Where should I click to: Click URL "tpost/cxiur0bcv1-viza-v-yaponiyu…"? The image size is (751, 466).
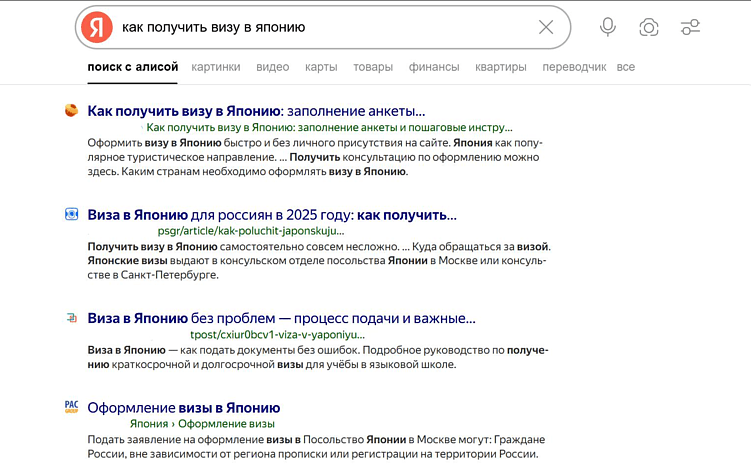[x=277, y=334]
